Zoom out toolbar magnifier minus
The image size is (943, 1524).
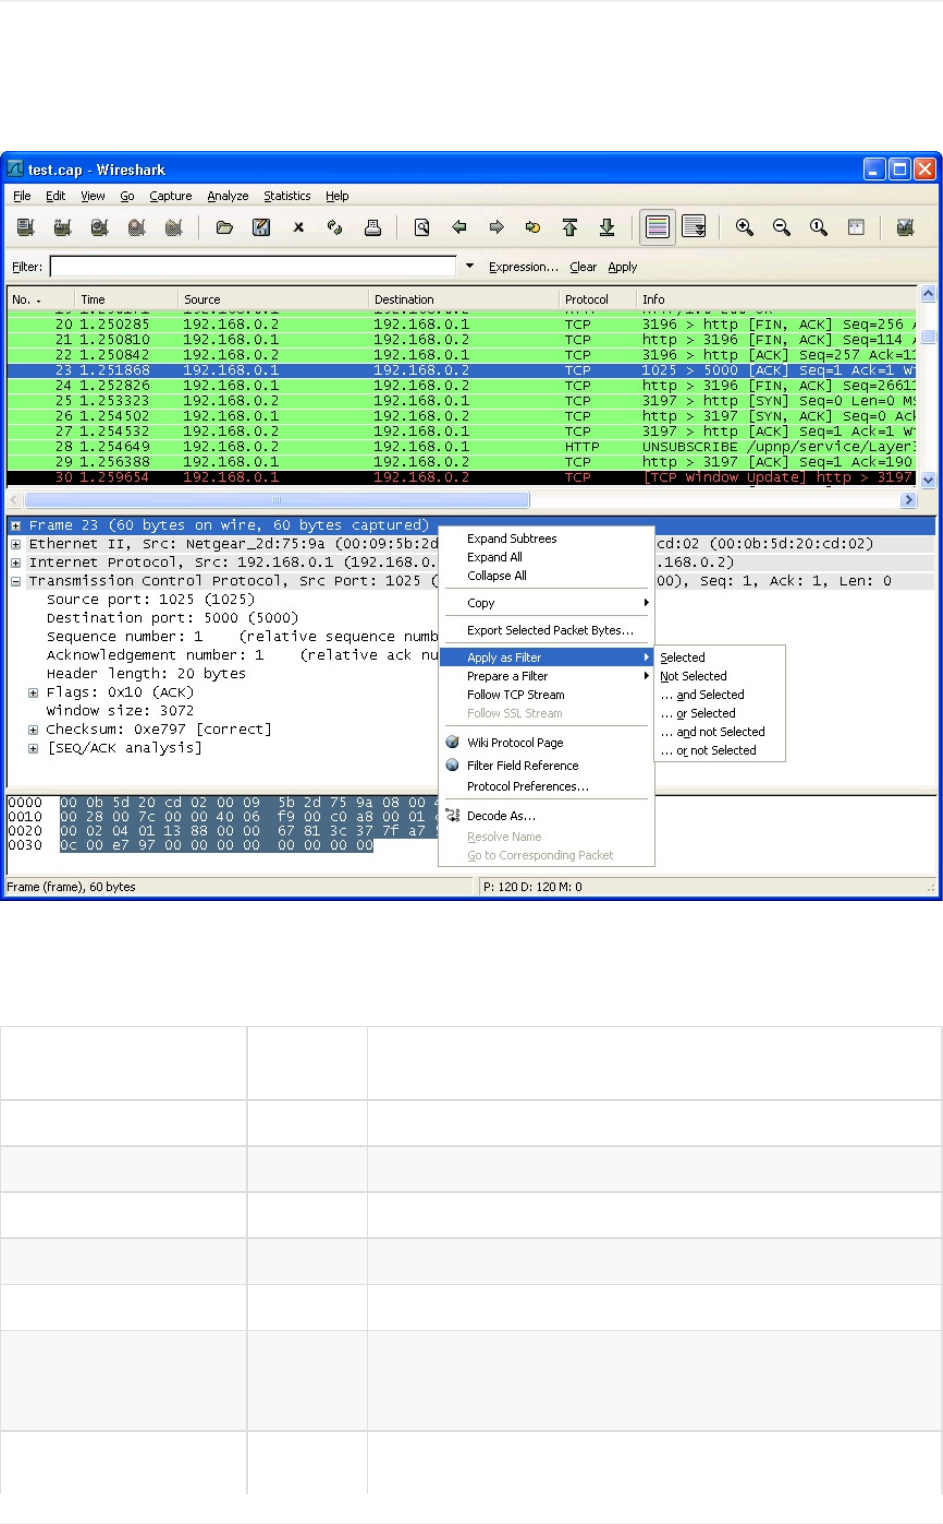point(782,228)
